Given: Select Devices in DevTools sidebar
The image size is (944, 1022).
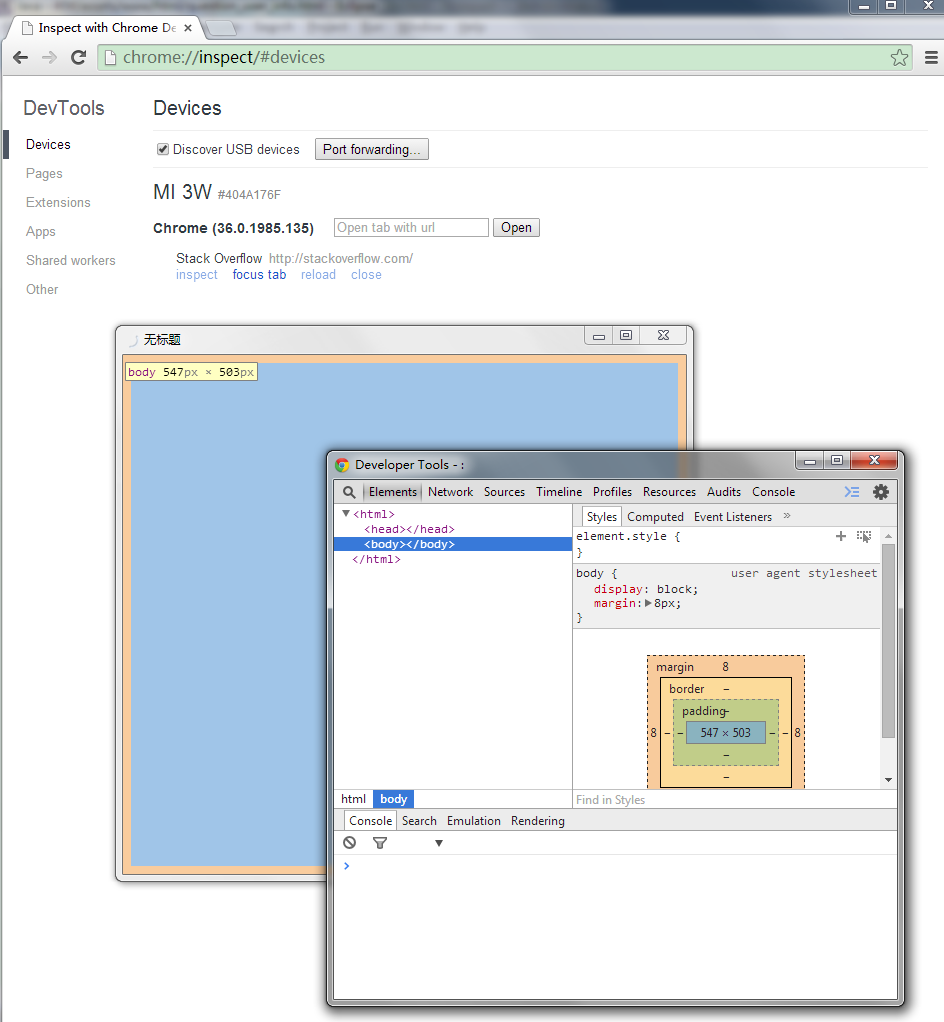Looking at the screenshot, I should [x=48, y=145].
